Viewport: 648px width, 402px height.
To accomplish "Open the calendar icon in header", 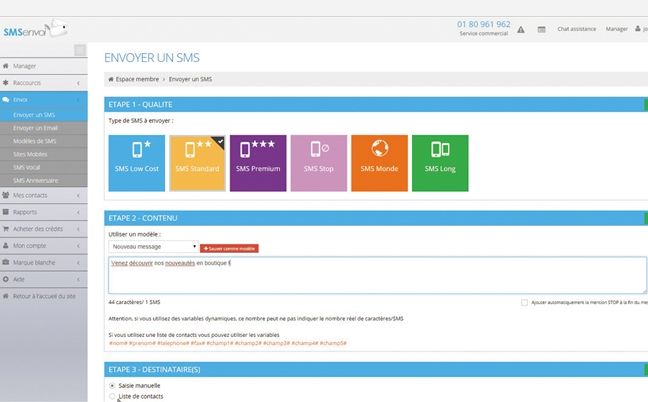I will 541,29.
